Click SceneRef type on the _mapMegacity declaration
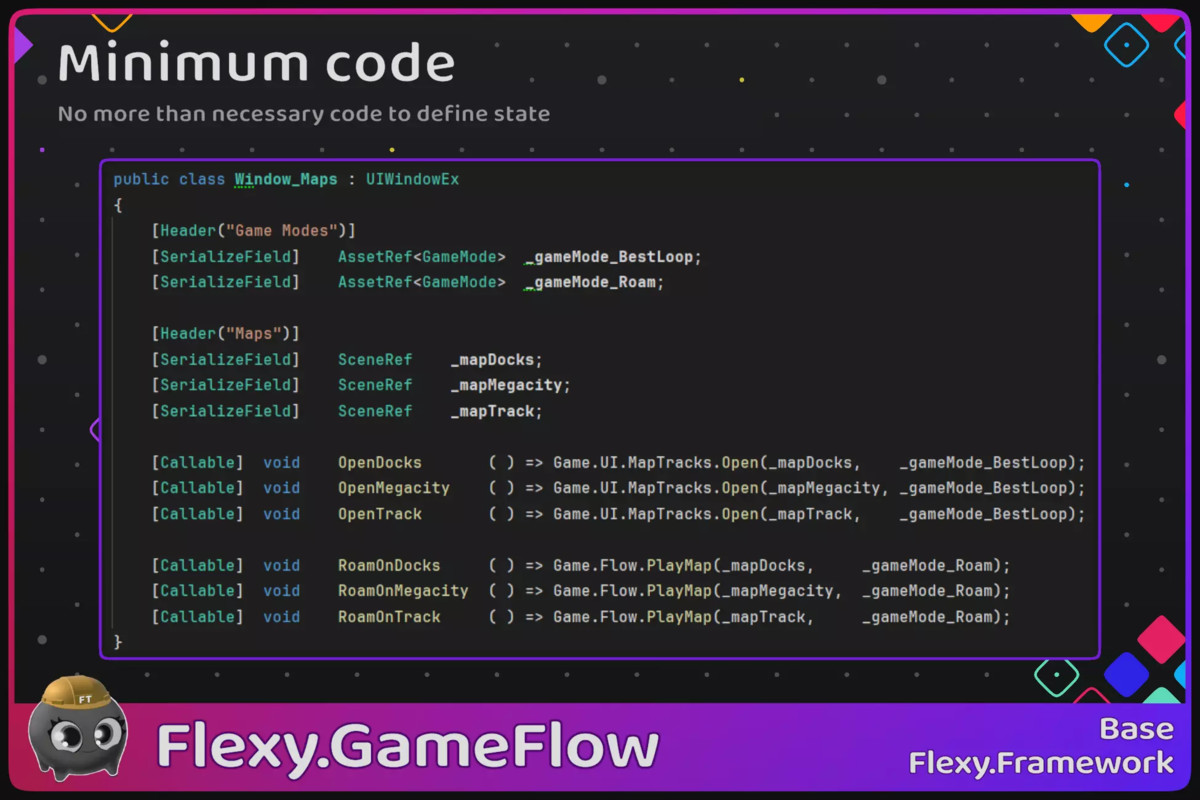 click(x=375, y=385)
